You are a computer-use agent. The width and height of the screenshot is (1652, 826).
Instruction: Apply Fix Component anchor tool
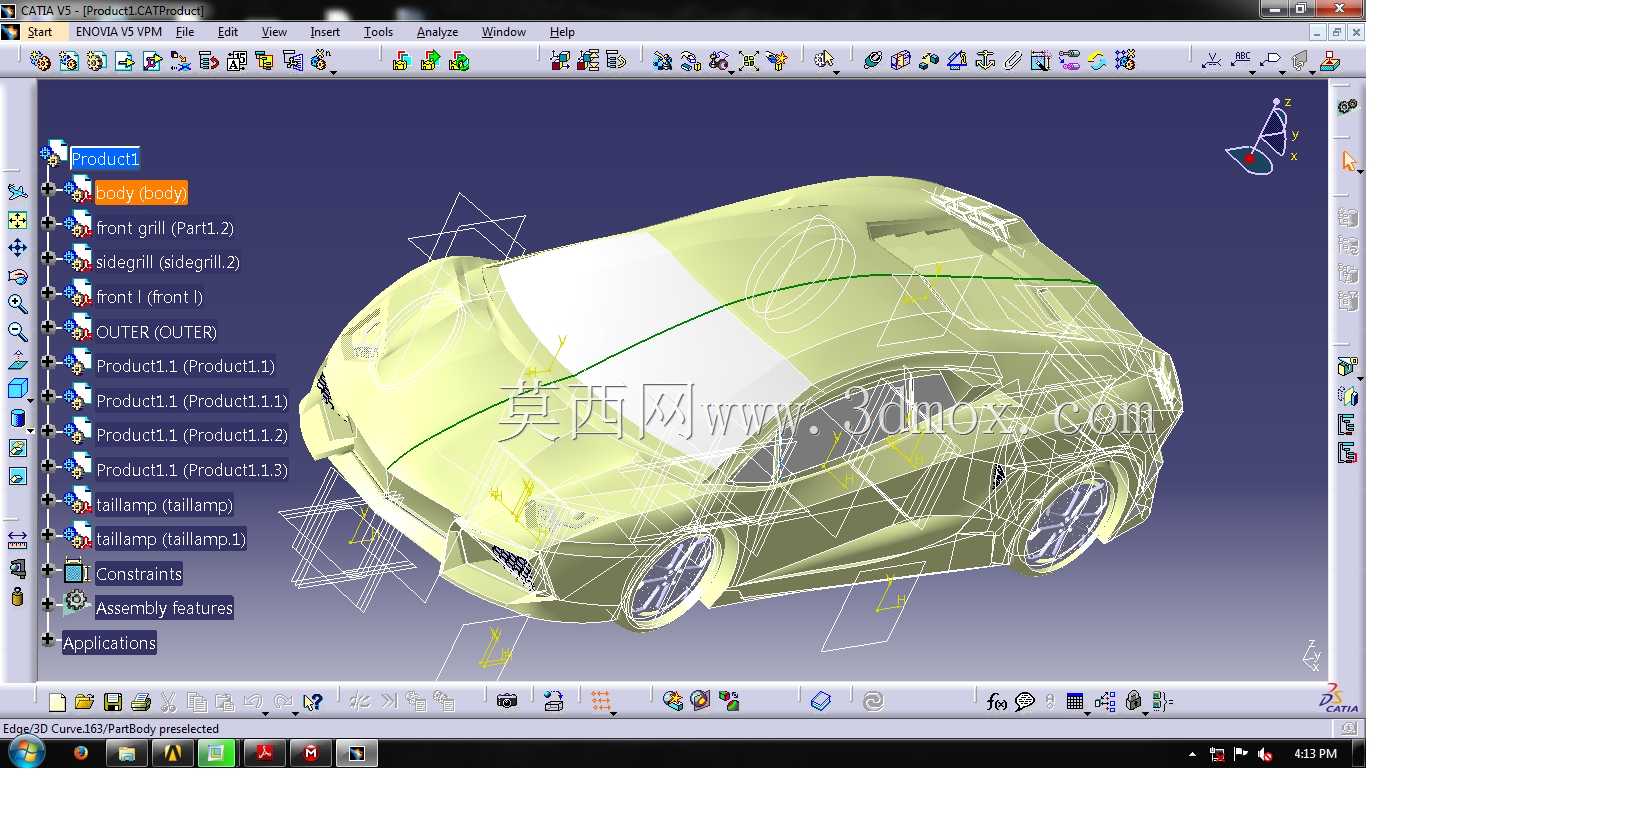point(984,61)
